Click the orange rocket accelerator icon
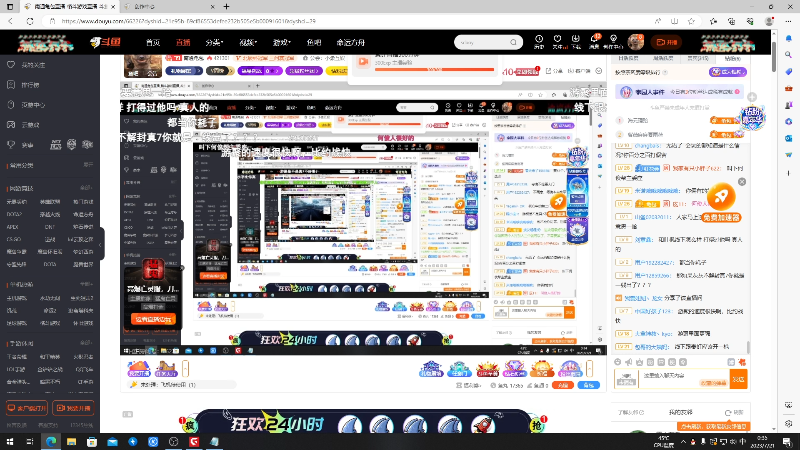800x450 pixels. click(721, 196)
